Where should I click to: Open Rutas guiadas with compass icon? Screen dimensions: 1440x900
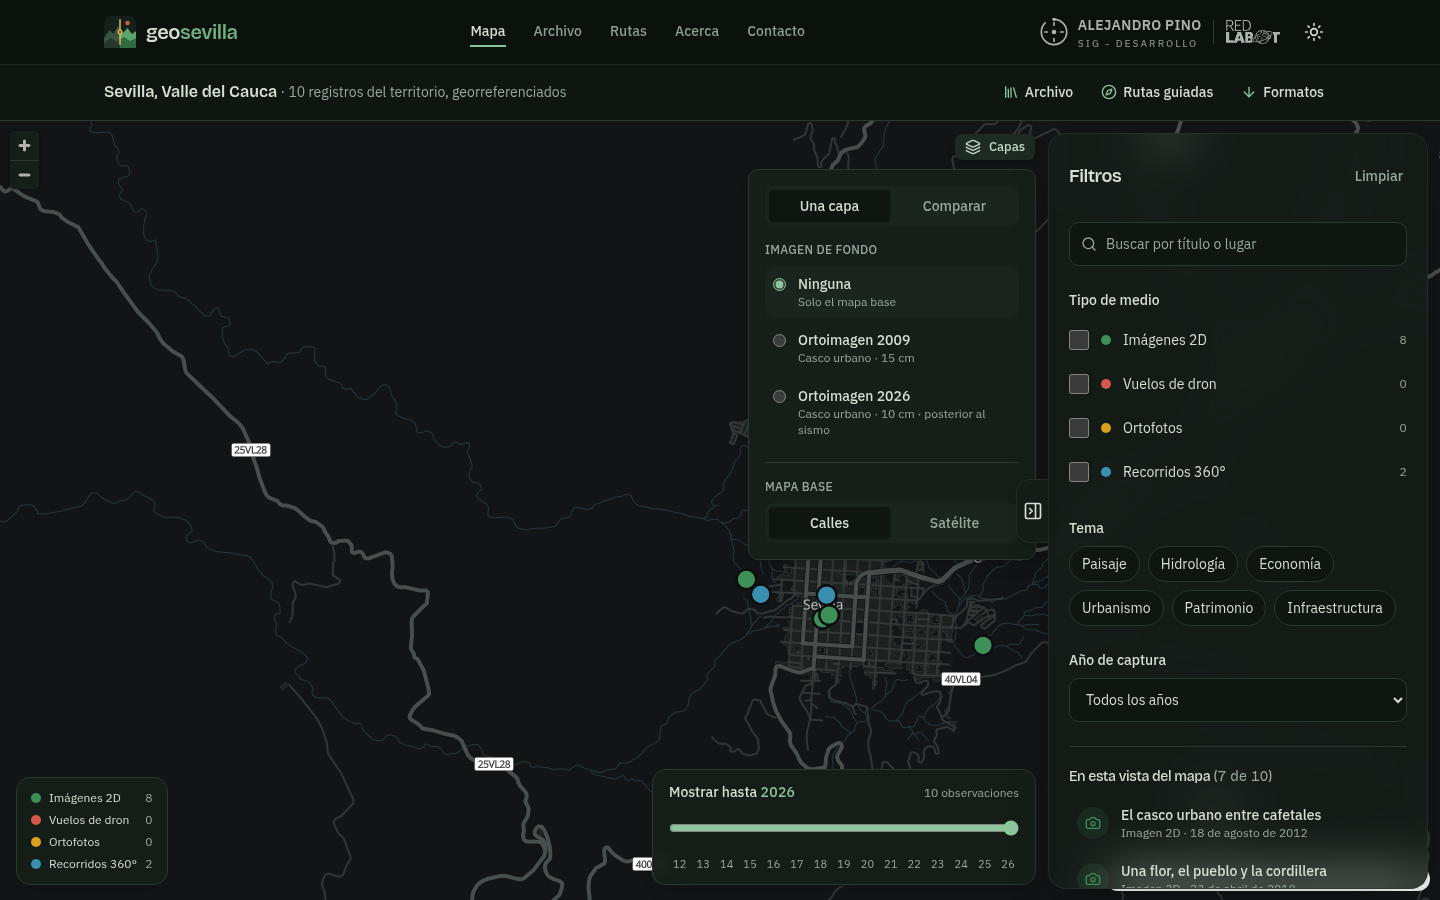click(x=1157, y=92)
